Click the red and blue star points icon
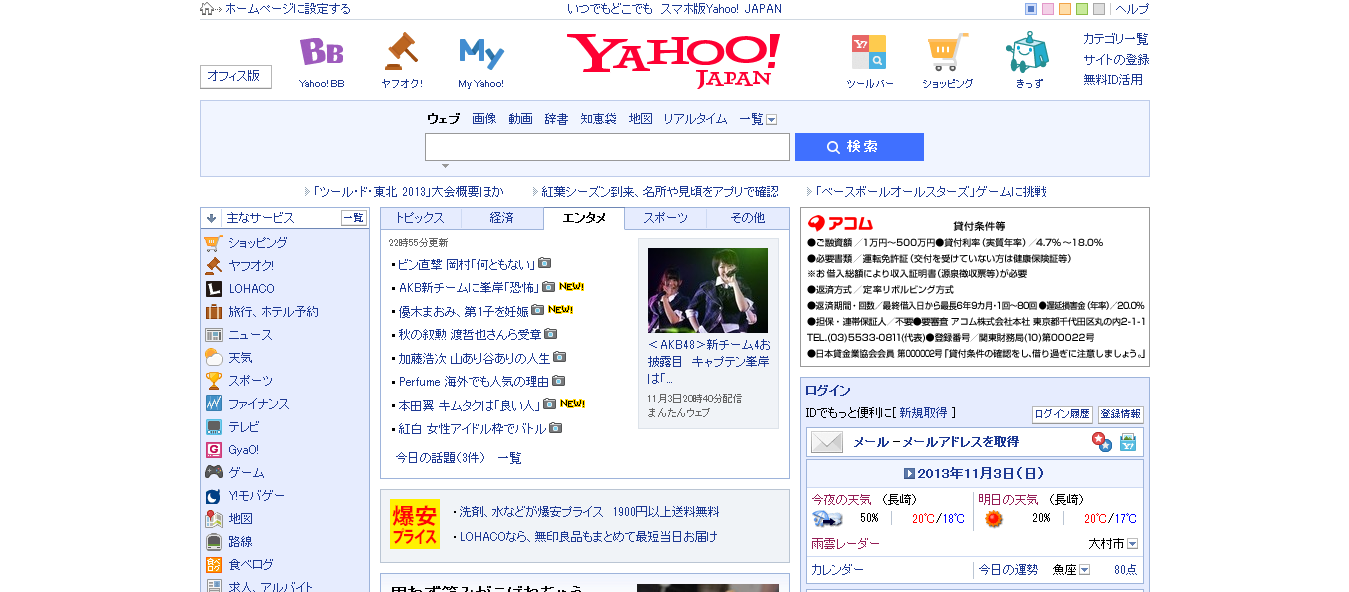1349x592 pixels. pyautogui.click(x=1101, y=442)
